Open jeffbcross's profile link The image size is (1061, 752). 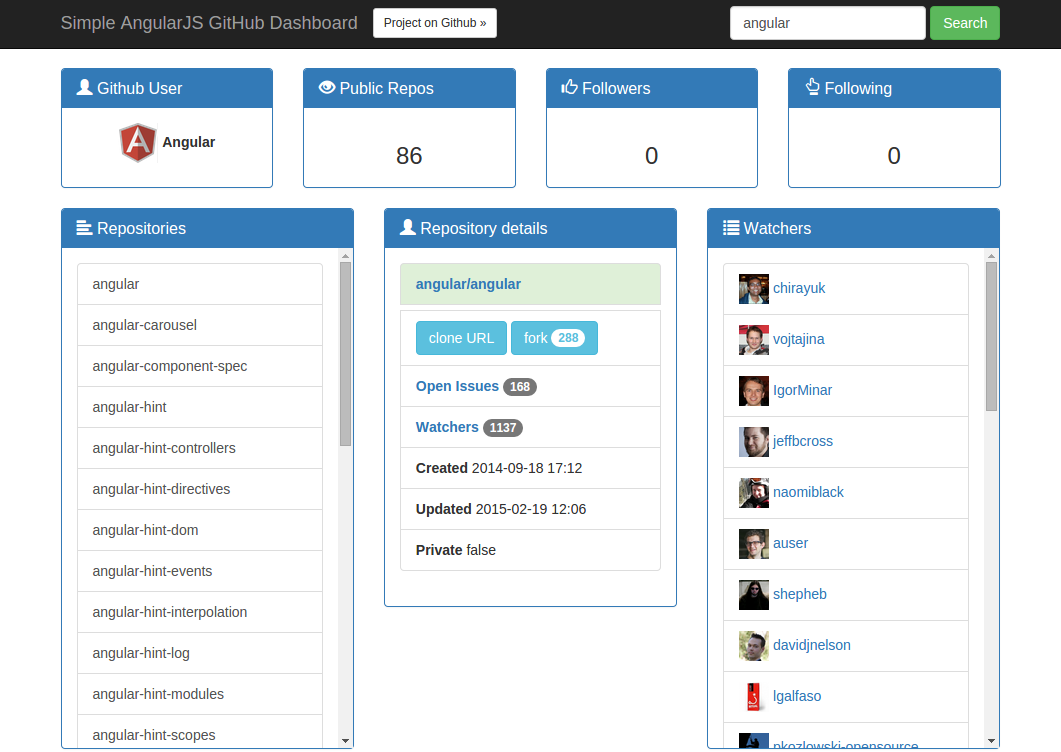(x=803, y=441)
